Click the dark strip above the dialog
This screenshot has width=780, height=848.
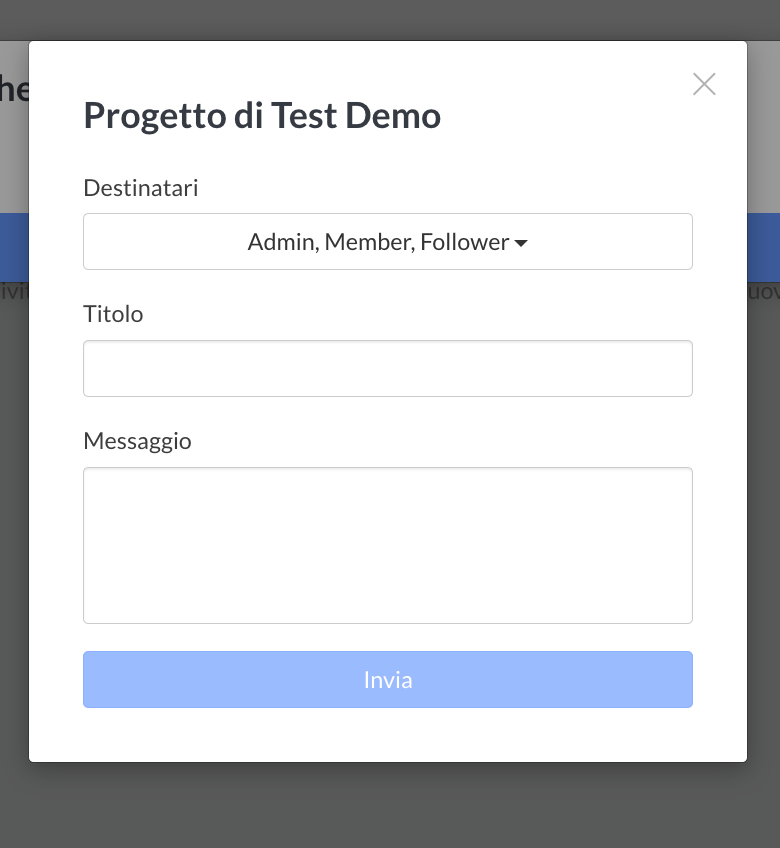click(388, 20)
